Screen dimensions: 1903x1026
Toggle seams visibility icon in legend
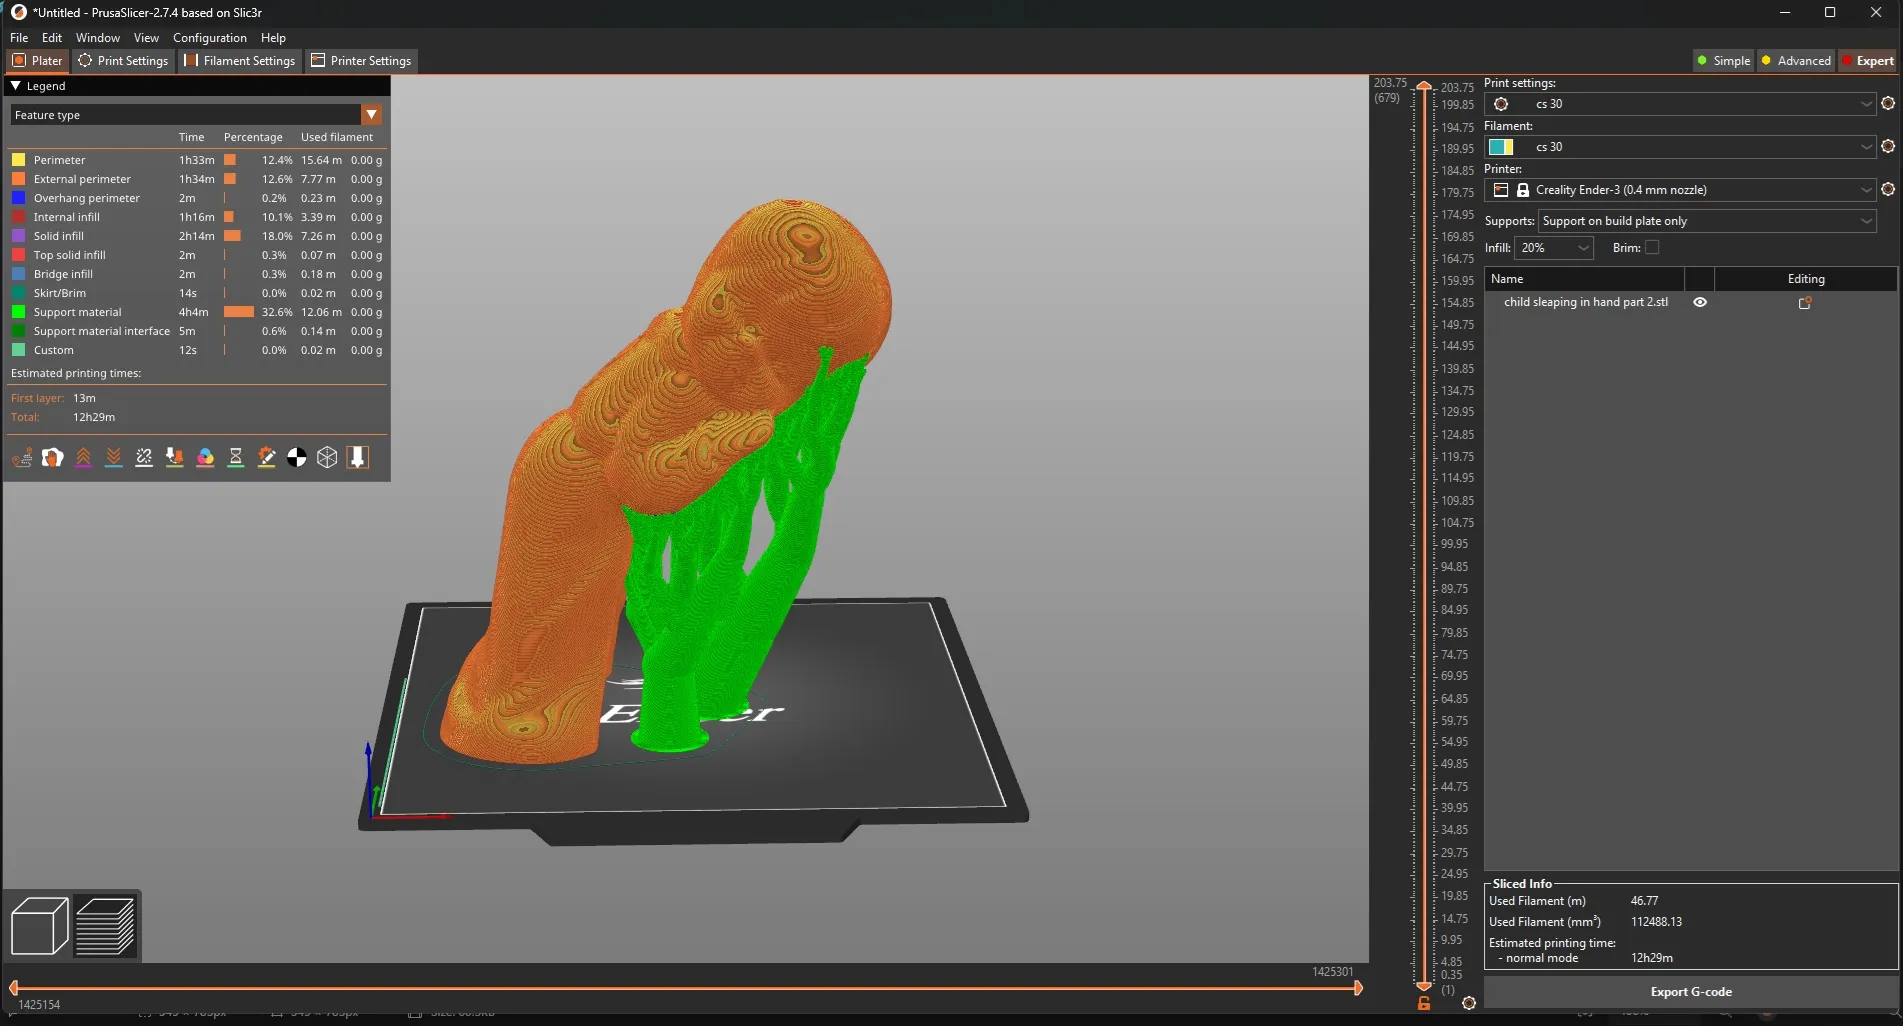click(144, 458)
